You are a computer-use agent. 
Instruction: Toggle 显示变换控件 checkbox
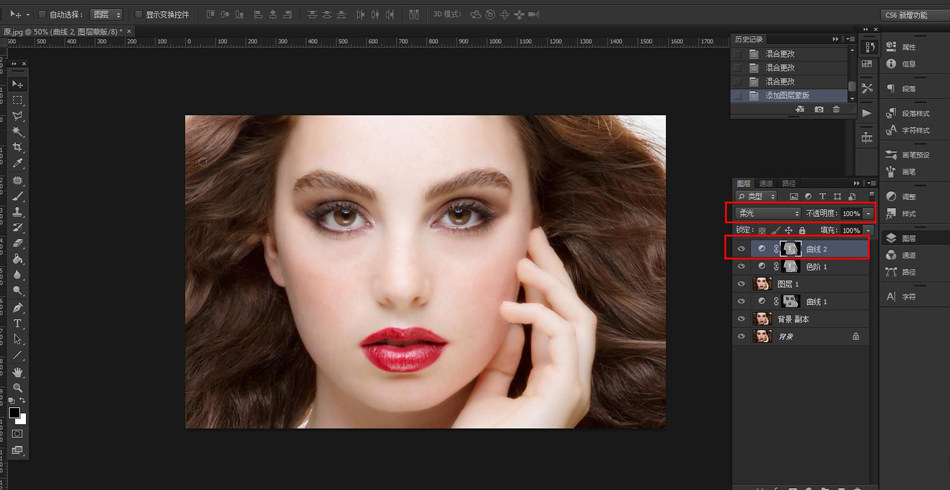pyautogui.click(x=138, y=14)
